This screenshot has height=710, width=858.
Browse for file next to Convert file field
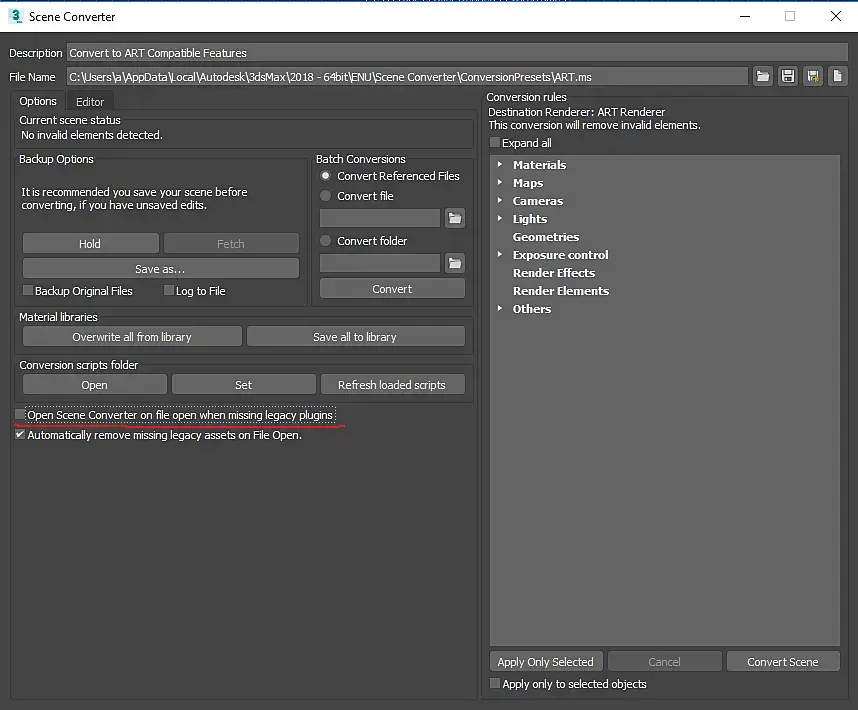[455, 218]
